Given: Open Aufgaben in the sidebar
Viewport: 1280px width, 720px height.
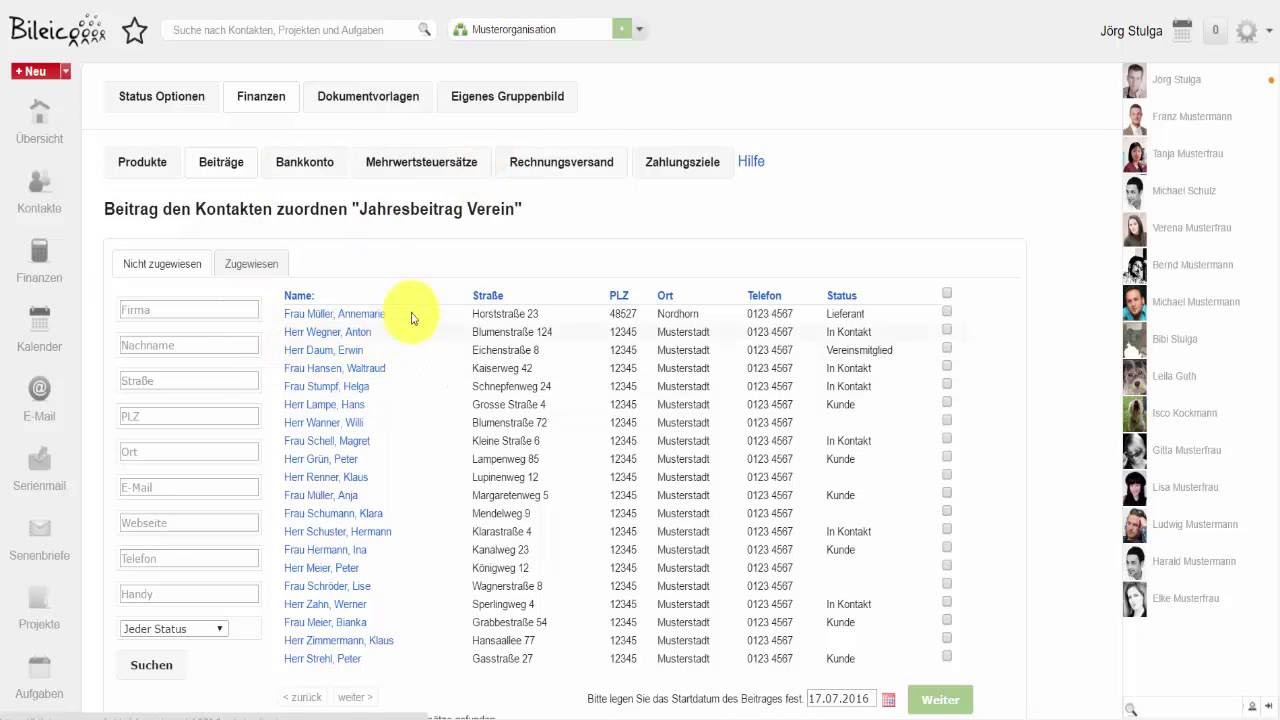Looking at the screenshot, I should 40,676.
